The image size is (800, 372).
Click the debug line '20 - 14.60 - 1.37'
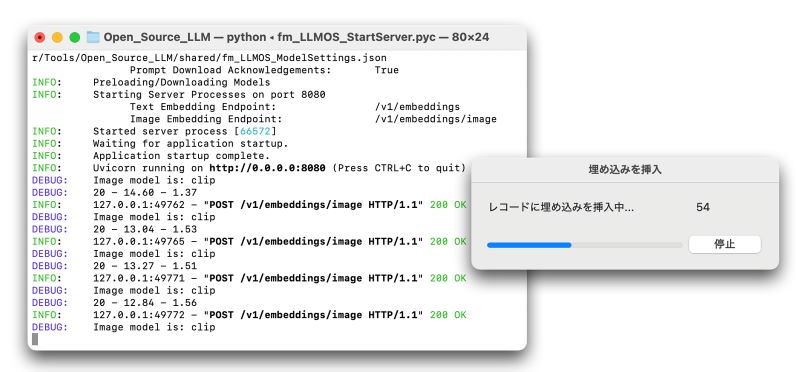(145, 192)
